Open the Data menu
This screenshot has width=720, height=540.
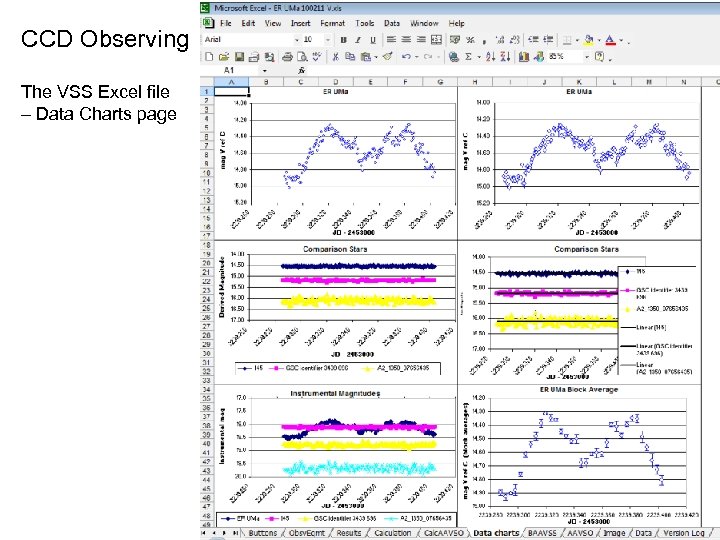click(392, 23)
